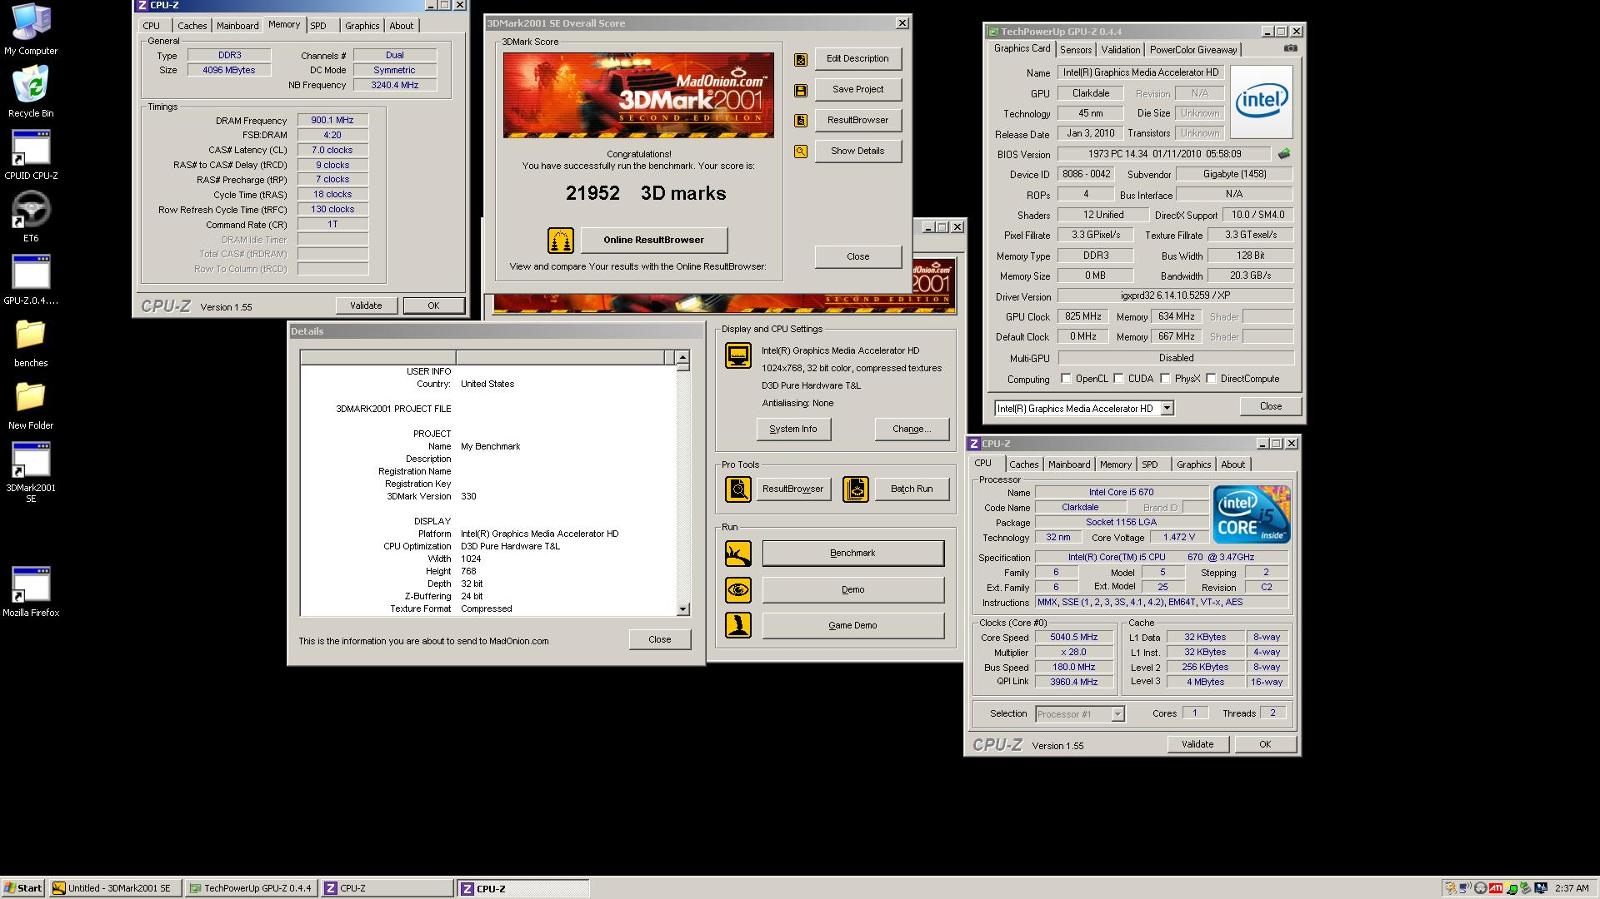Click the ResultBrowser icon beside its button in score window
Image resolution: width=1600 pixels, height=899 pixels.
pyautogui.click(x=801, y=120)
